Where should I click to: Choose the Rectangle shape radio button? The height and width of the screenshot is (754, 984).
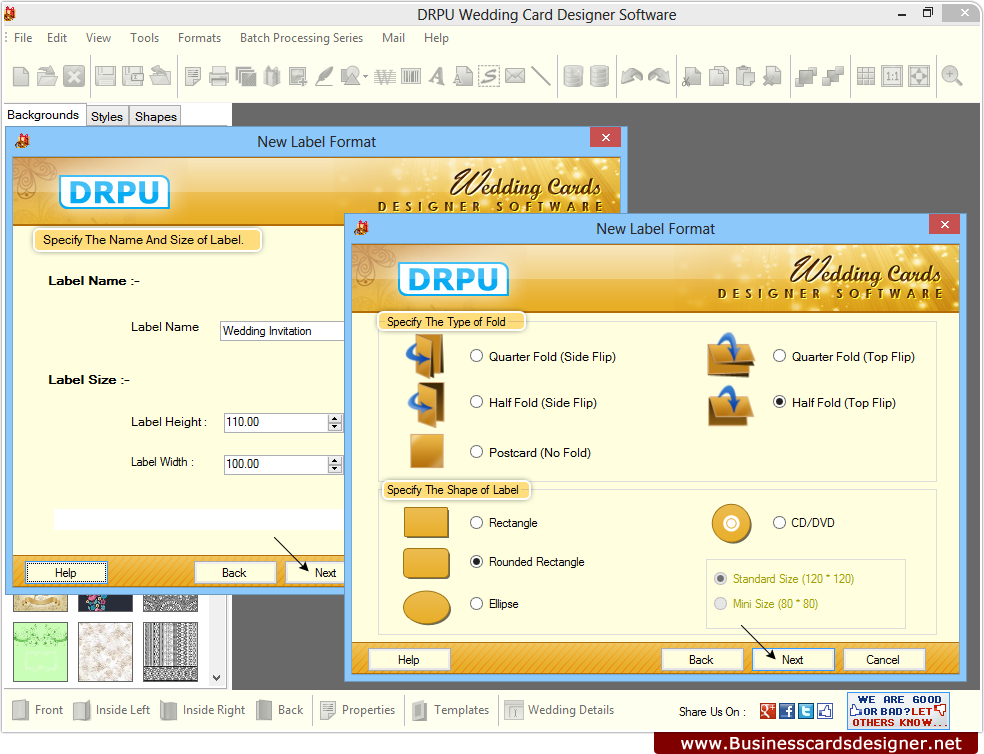(476, 522)
